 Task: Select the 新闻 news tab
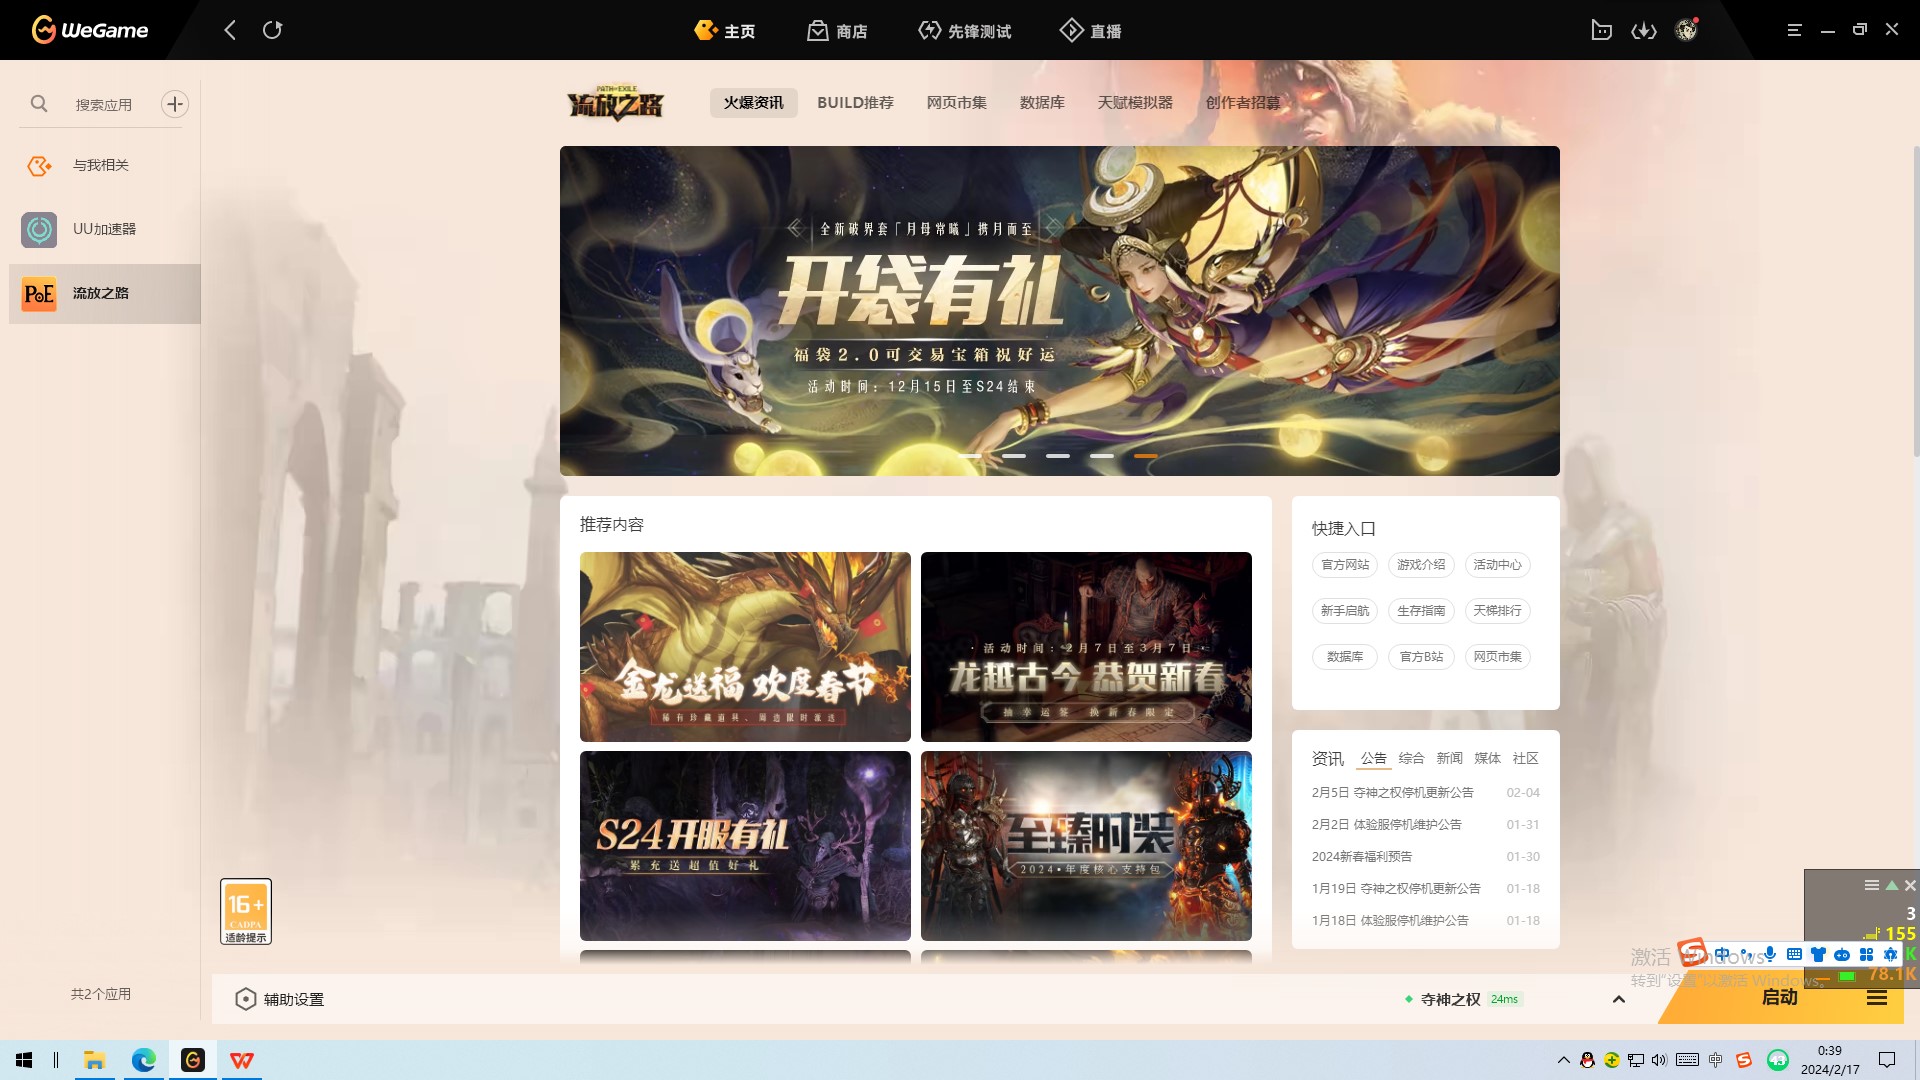point(1449,759)
